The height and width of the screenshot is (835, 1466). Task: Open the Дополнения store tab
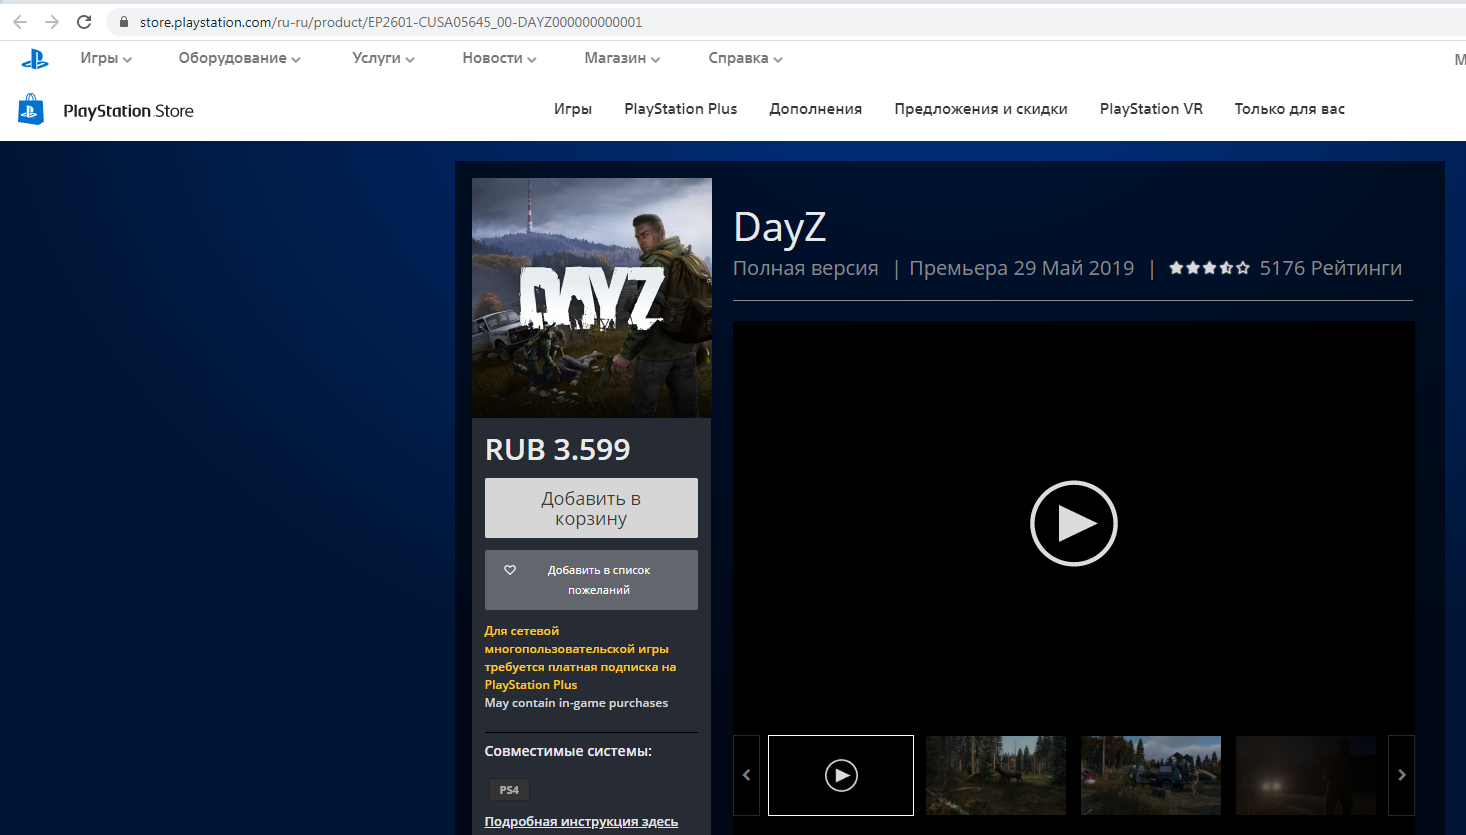(x=815, y=109)
